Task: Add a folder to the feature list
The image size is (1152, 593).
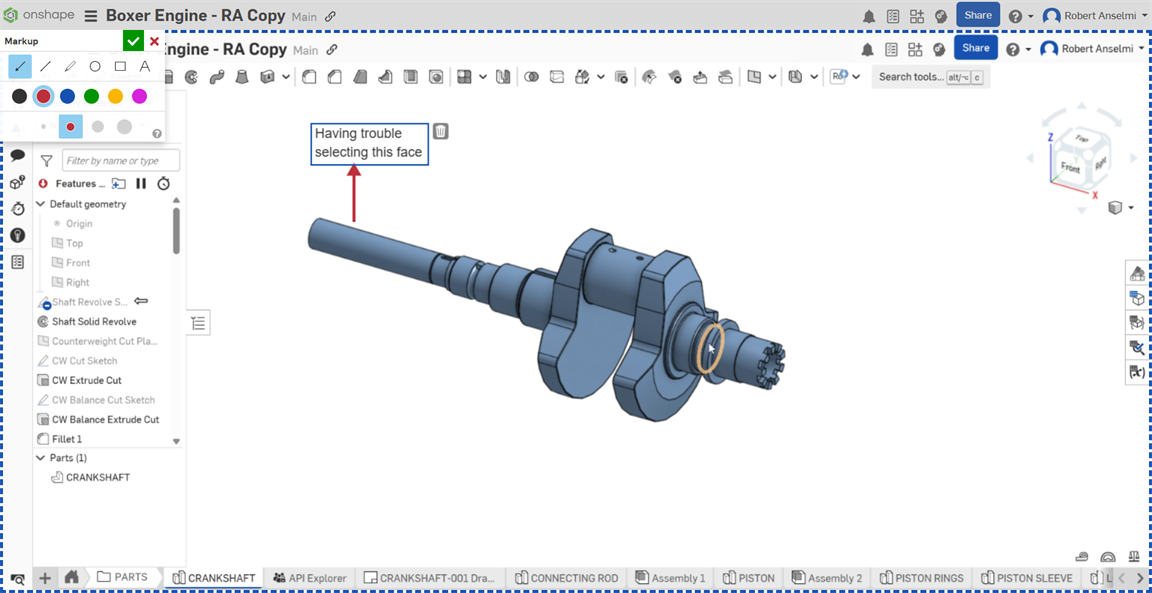Action: coord(118,184)
